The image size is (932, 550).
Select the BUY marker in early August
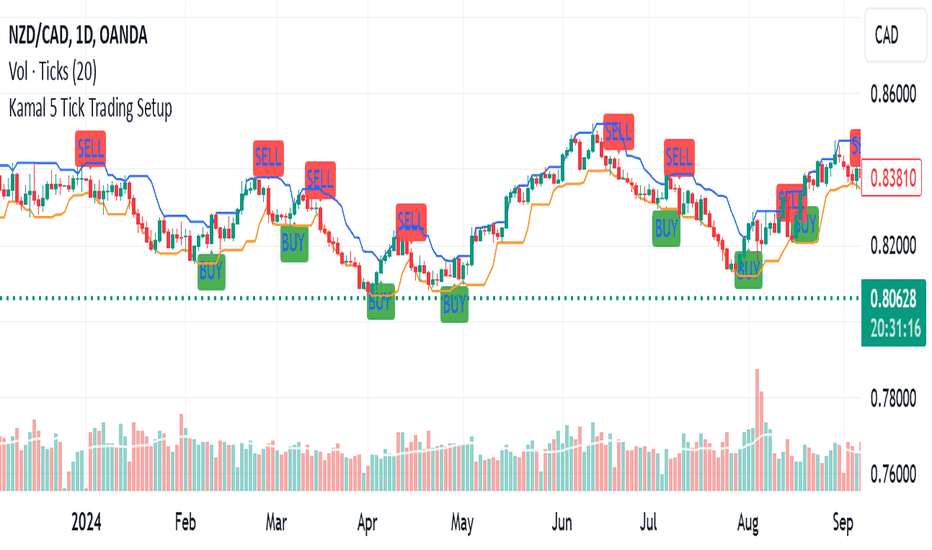[x=748, y=270]
